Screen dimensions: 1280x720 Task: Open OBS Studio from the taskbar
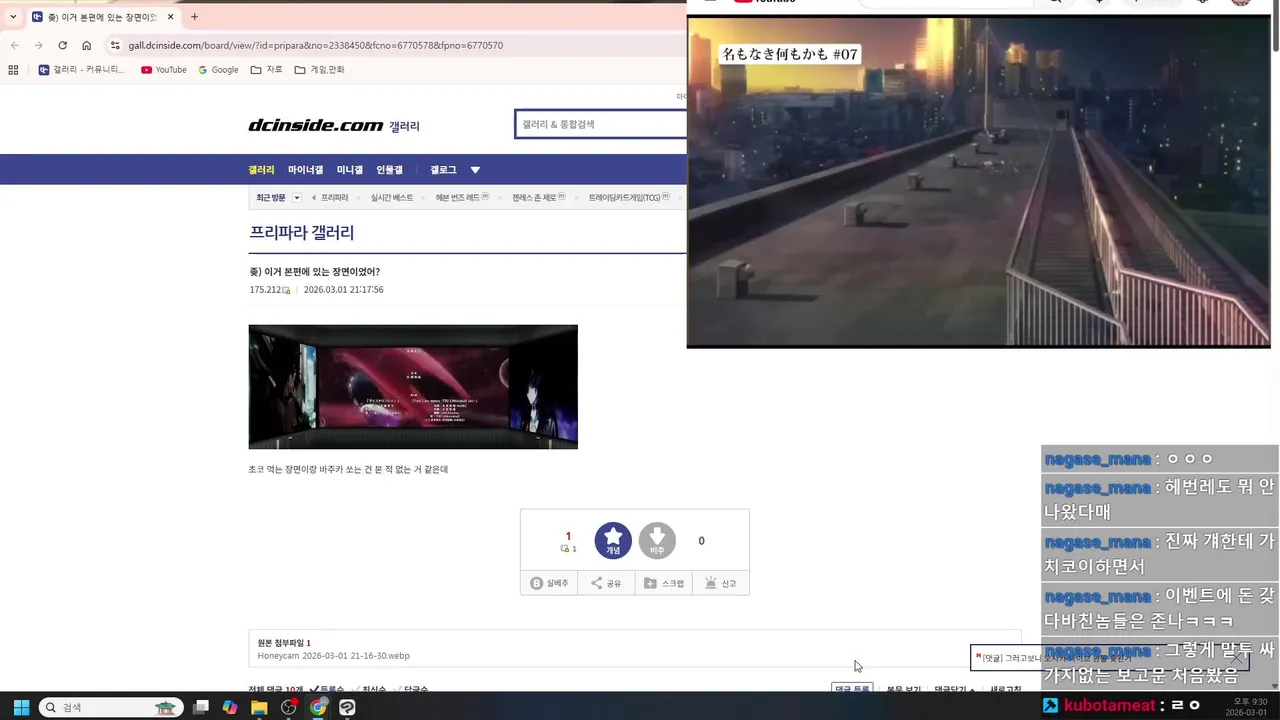pos(289,707)
